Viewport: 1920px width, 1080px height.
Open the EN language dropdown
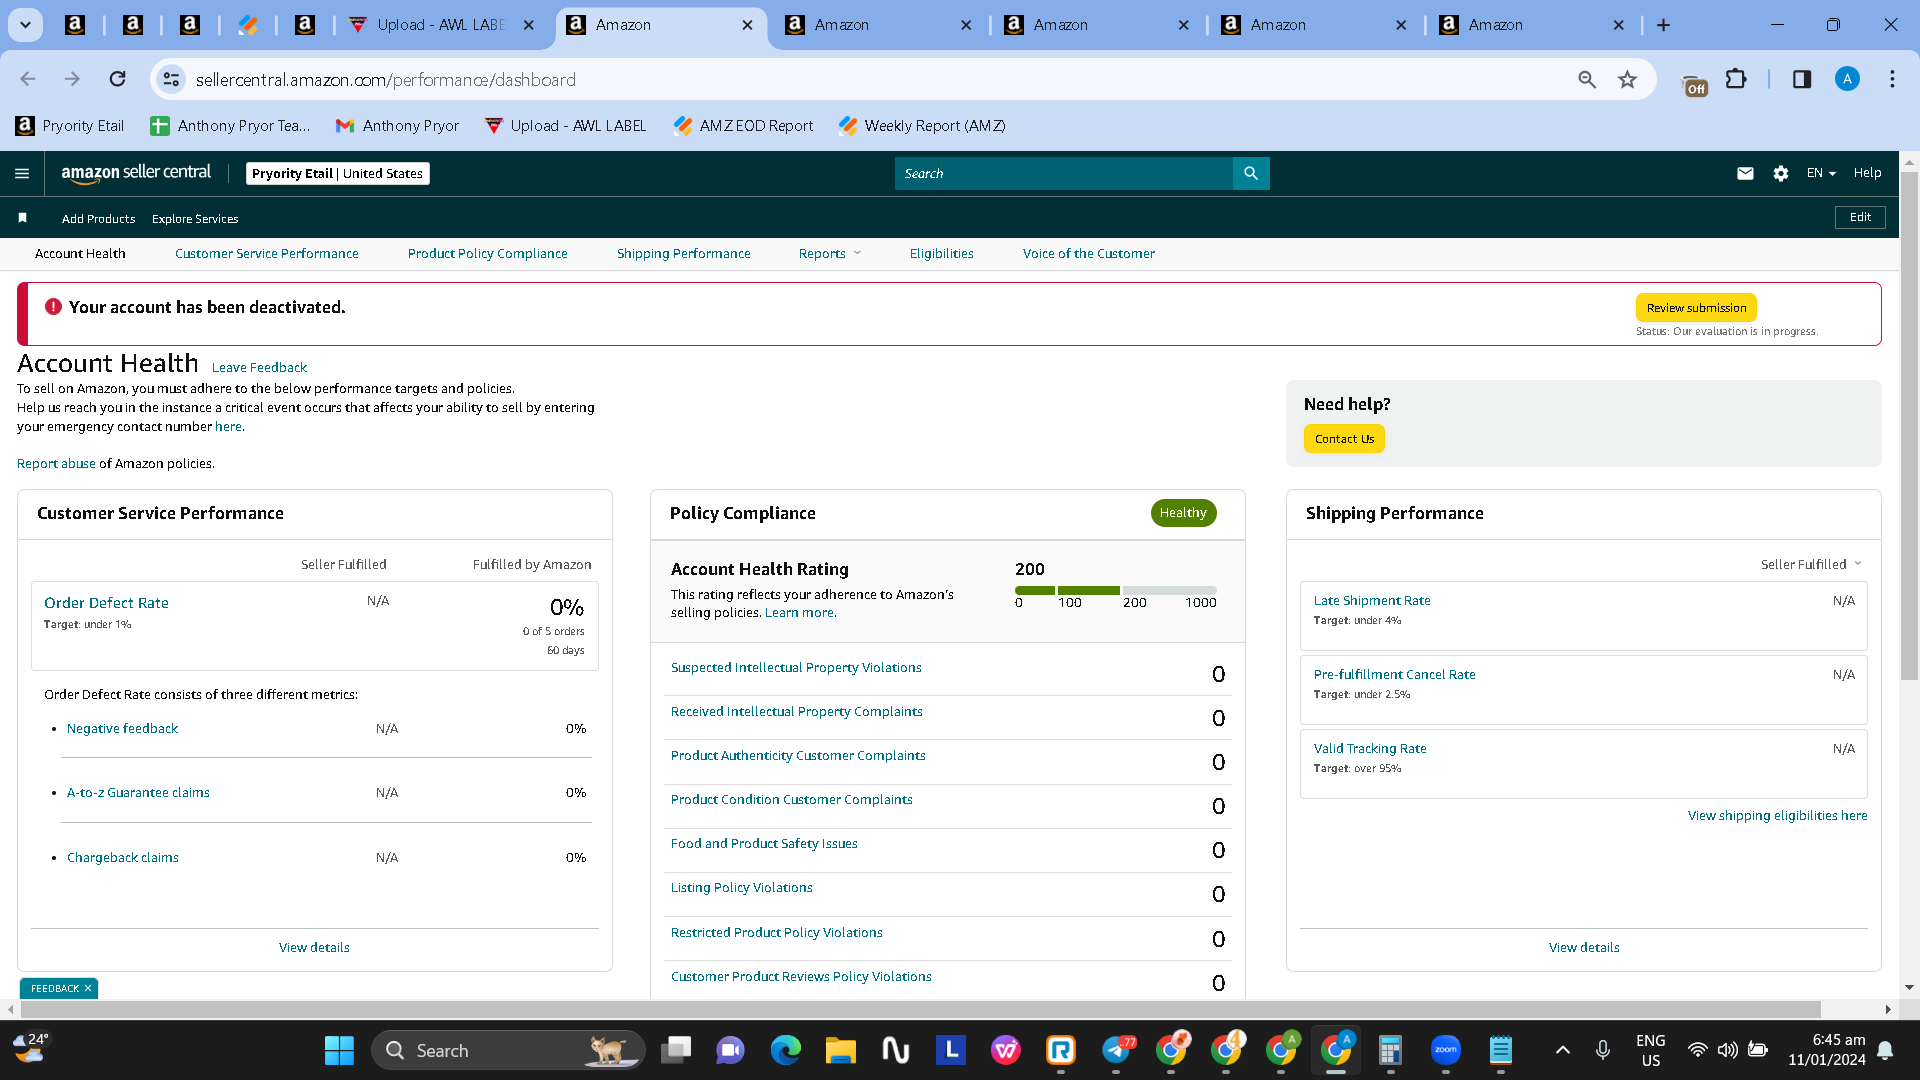click(x=1821, y=173)
